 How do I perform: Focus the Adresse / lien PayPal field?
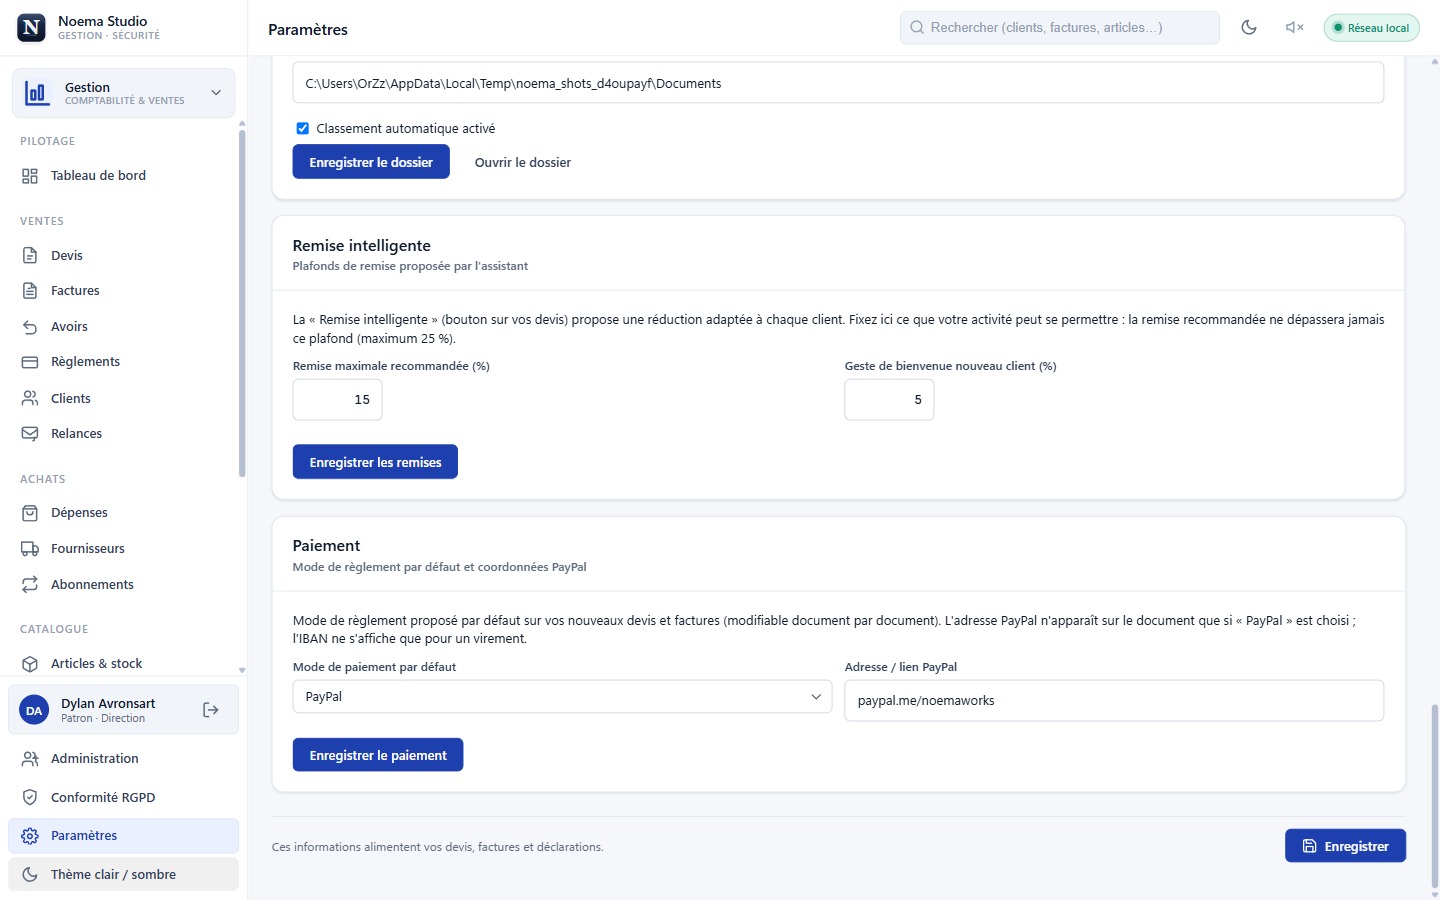pos(1114,701)
